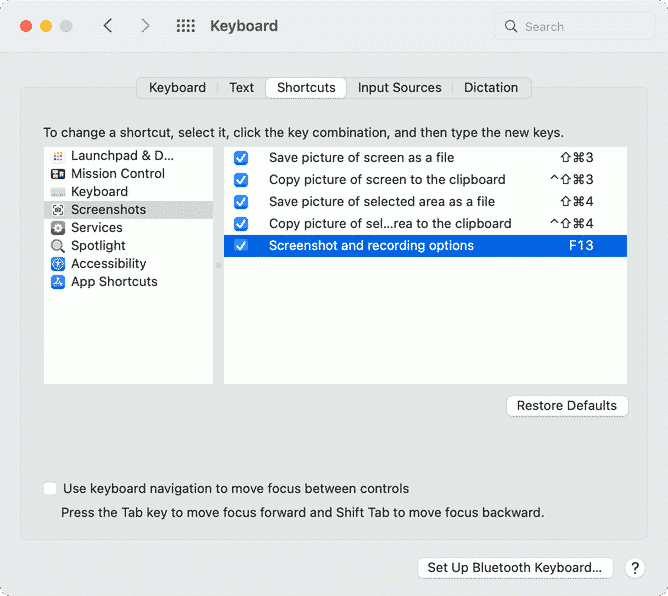
Task: Click the App Shortcuts category icon
Action: [x=58, y=282]
